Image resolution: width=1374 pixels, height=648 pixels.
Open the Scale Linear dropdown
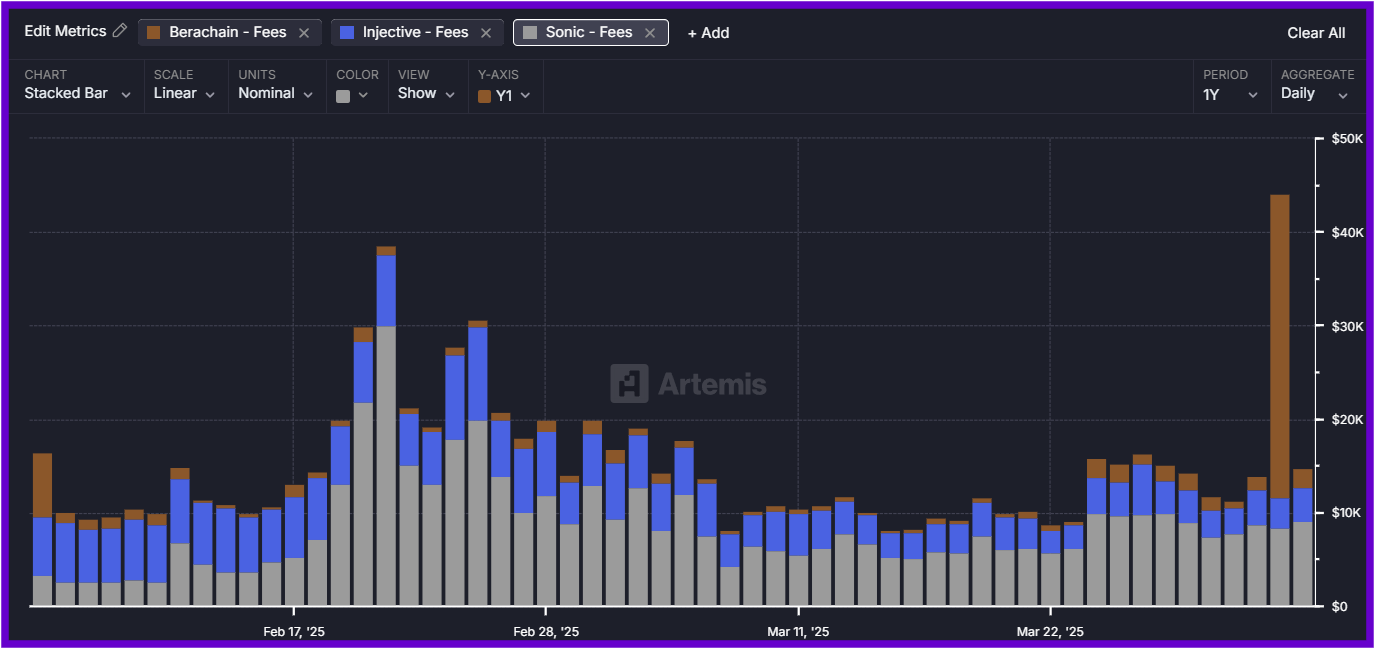tap(184, 94)
